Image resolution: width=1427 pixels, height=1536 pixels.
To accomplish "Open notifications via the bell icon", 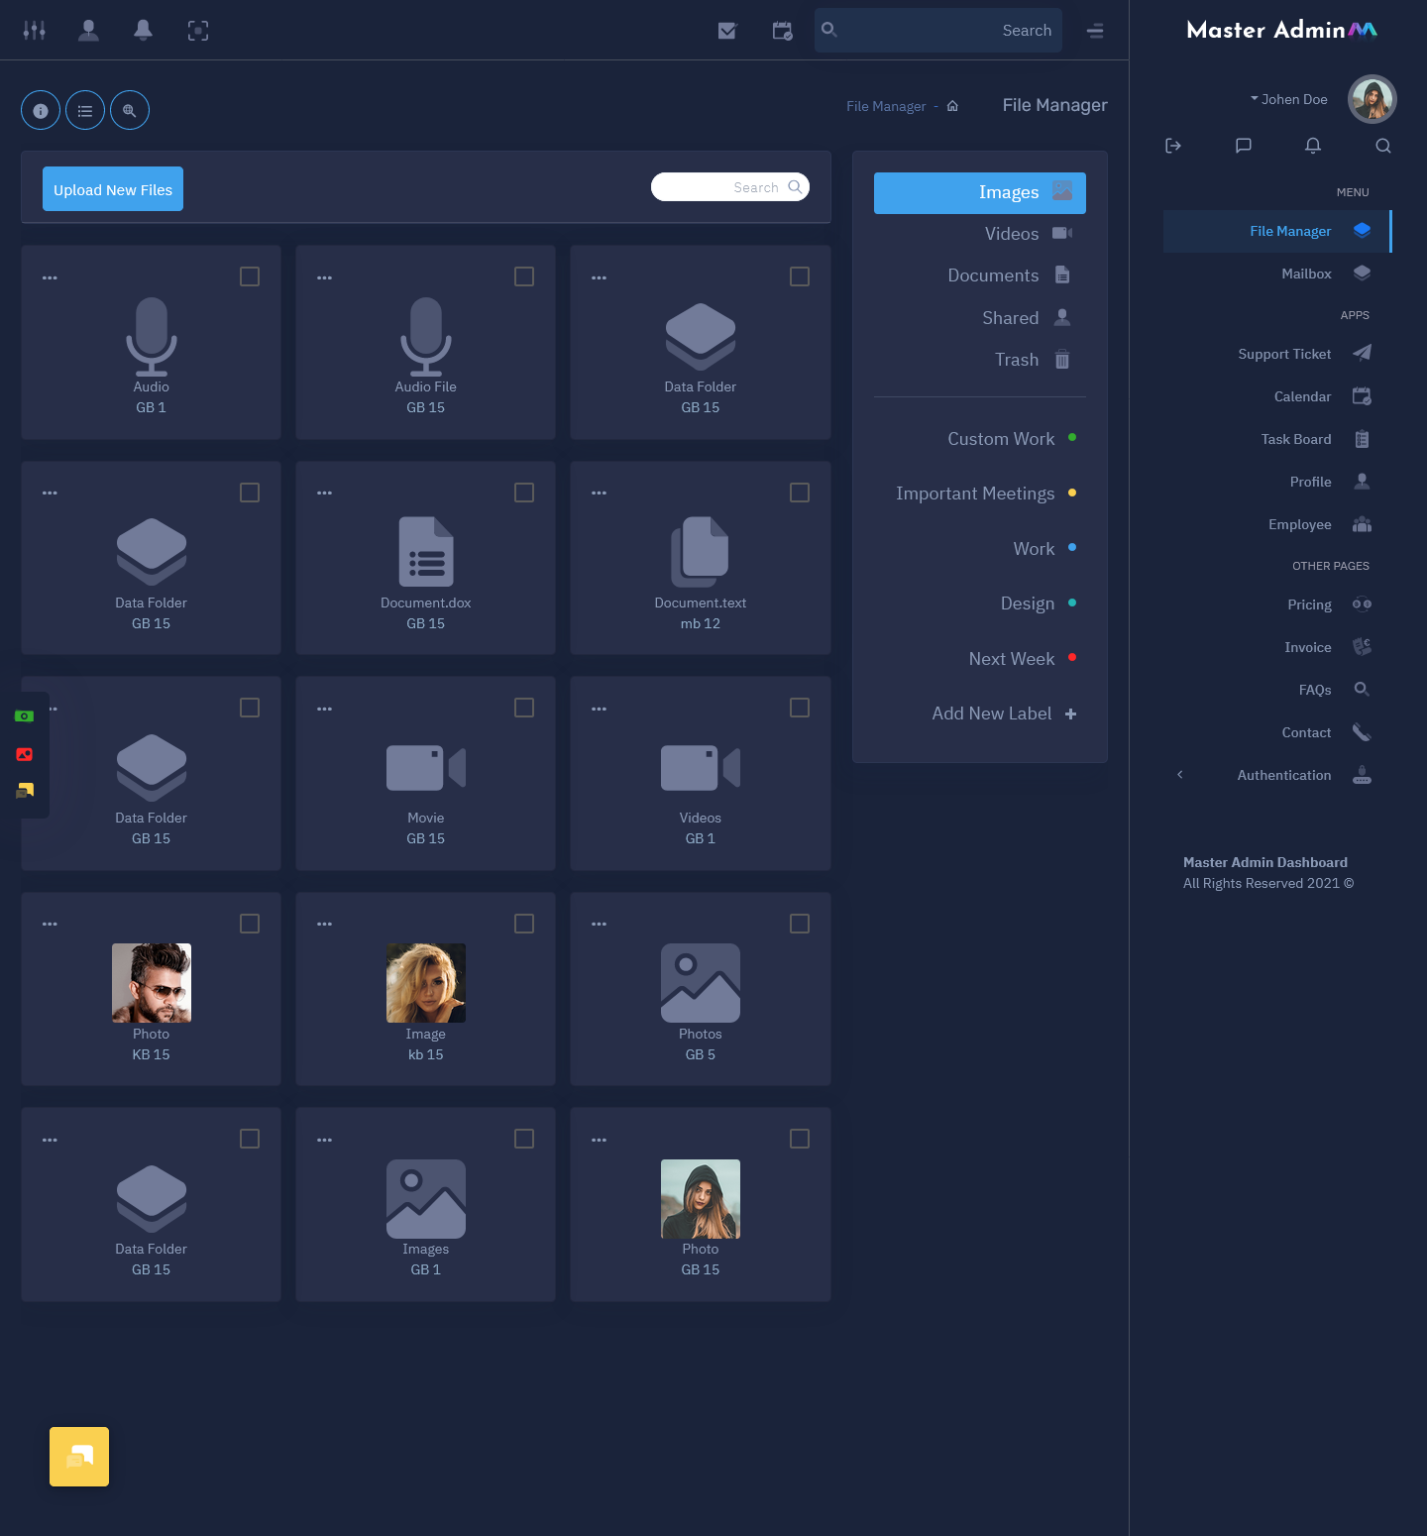I will coord(143,30).
